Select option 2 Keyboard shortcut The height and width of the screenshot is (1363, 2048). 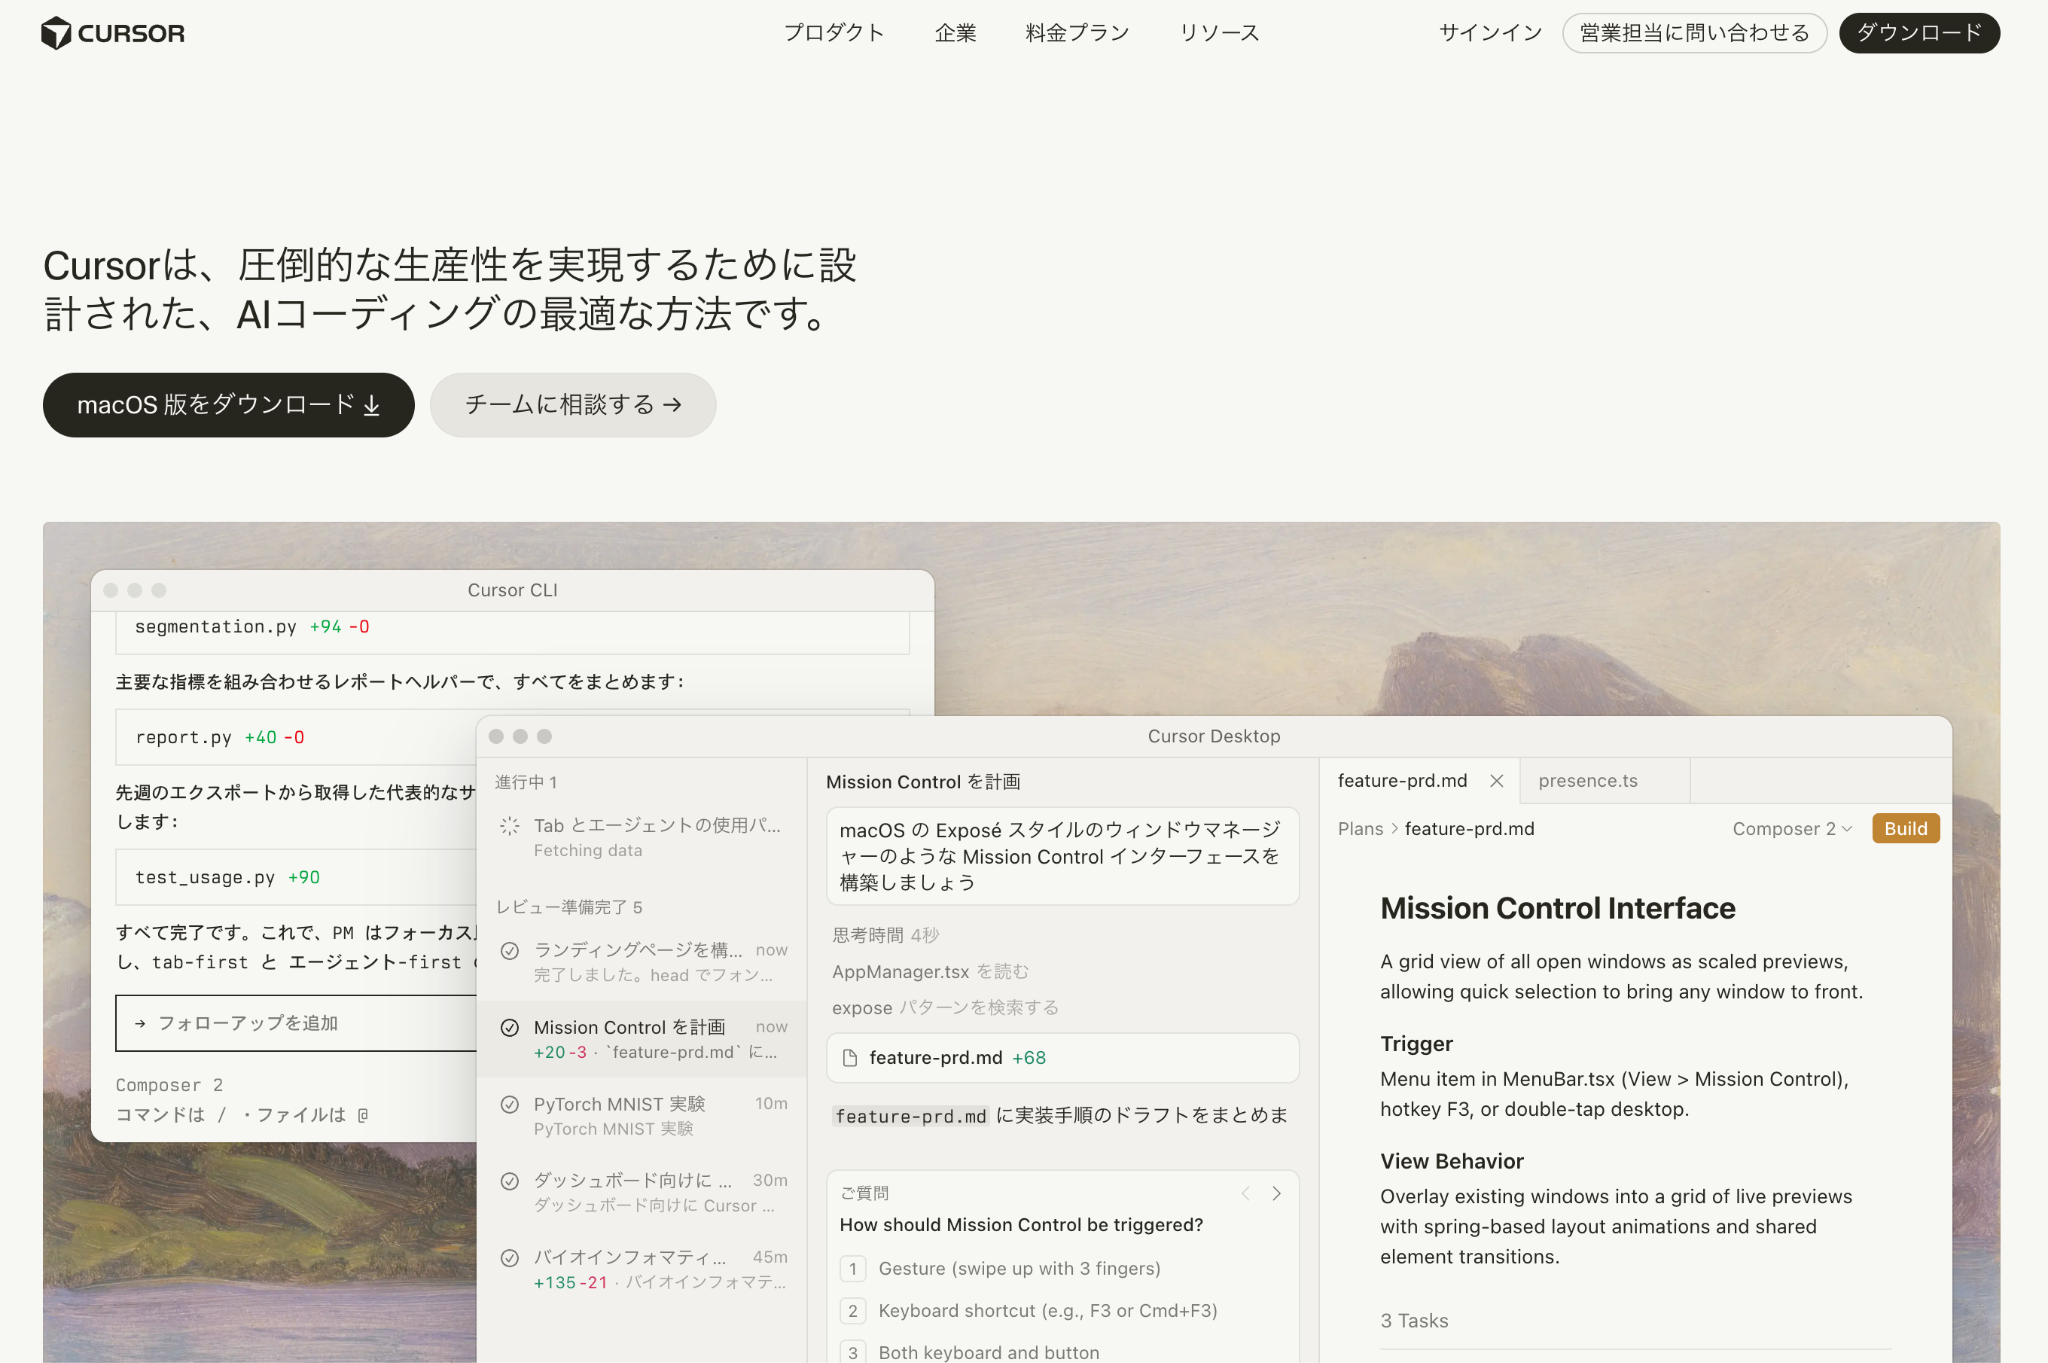1046,1310
